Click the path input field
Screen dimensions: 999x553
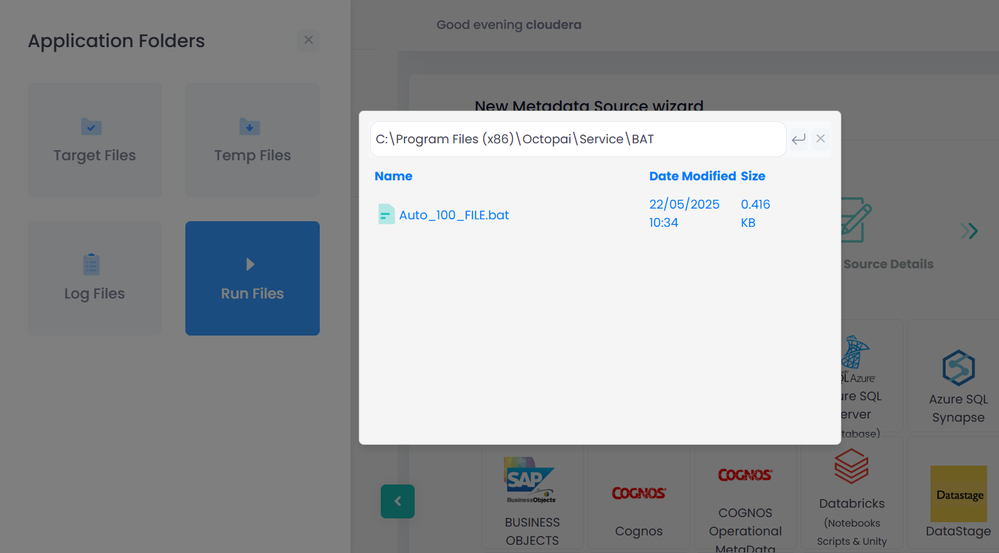click(578, 139)
